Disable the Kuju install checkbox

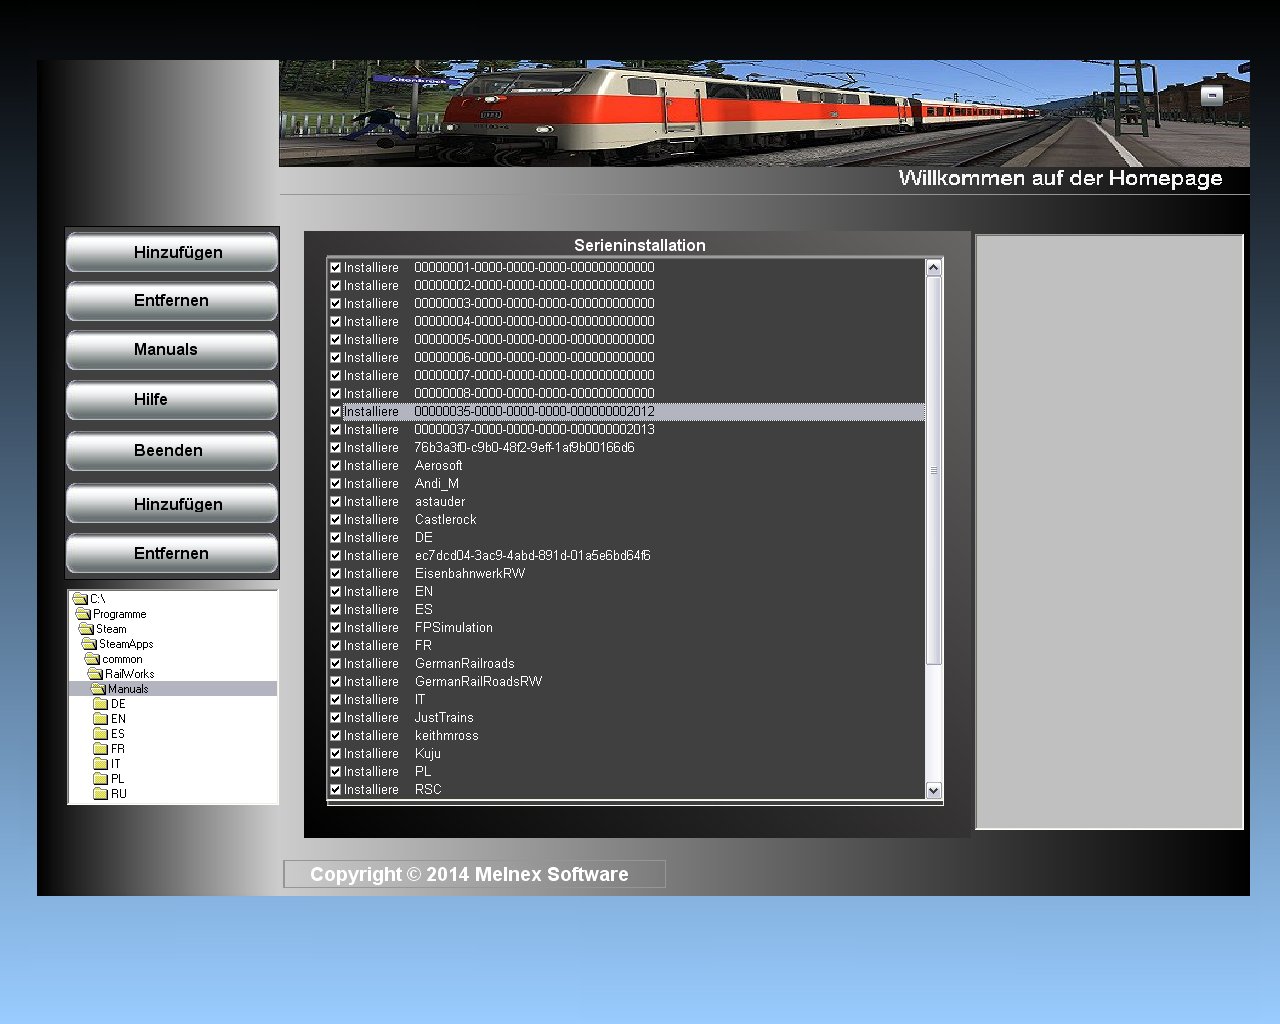tap(336, 754)
